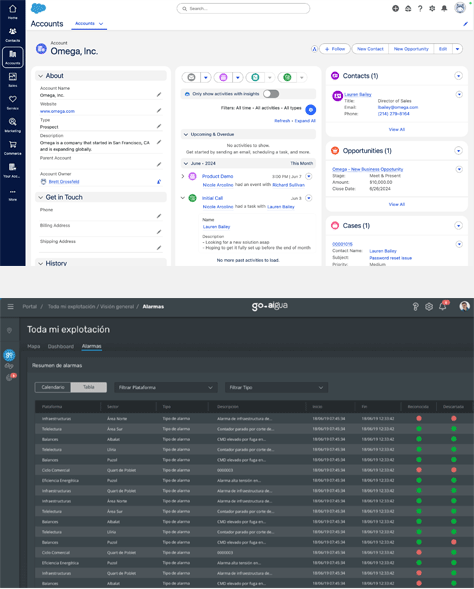Collapse the Get in Touch section
This screenshot has height=589, width=474.
[x=41, y=197]
